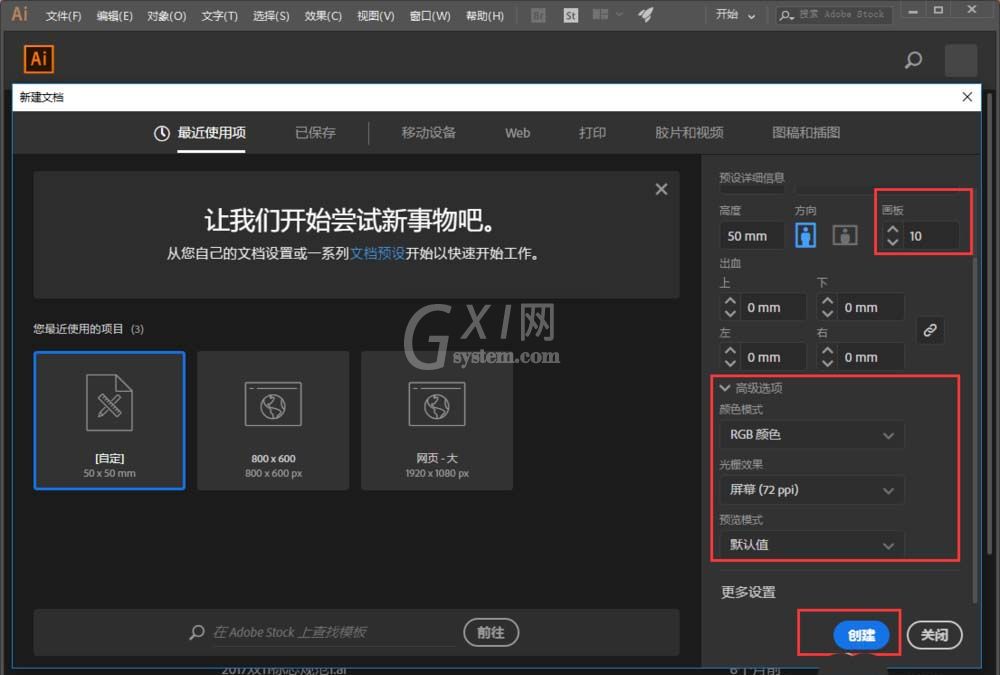This screenshot has width=1000, height=675.
Task: Open the arrange documents grid icon
Action: coord(600,14)
